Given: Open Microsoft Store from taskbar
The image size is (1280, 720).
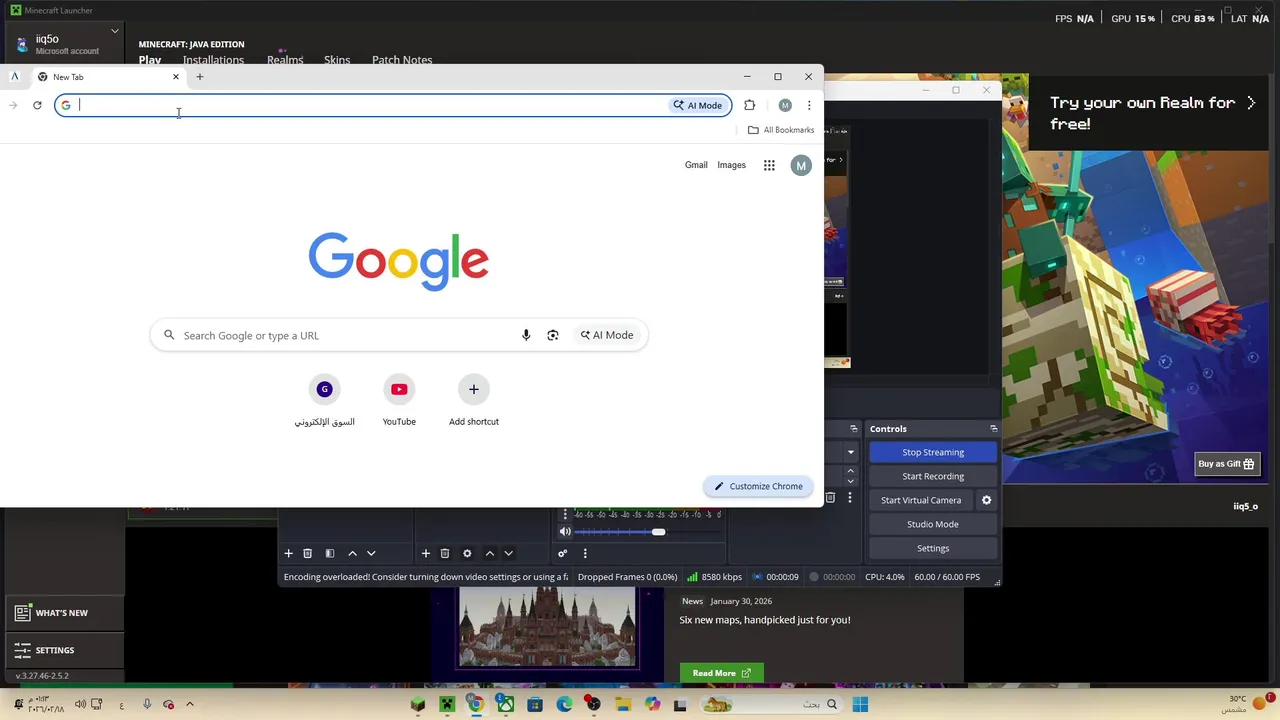Looking at the screenshot, I should 535,705.
